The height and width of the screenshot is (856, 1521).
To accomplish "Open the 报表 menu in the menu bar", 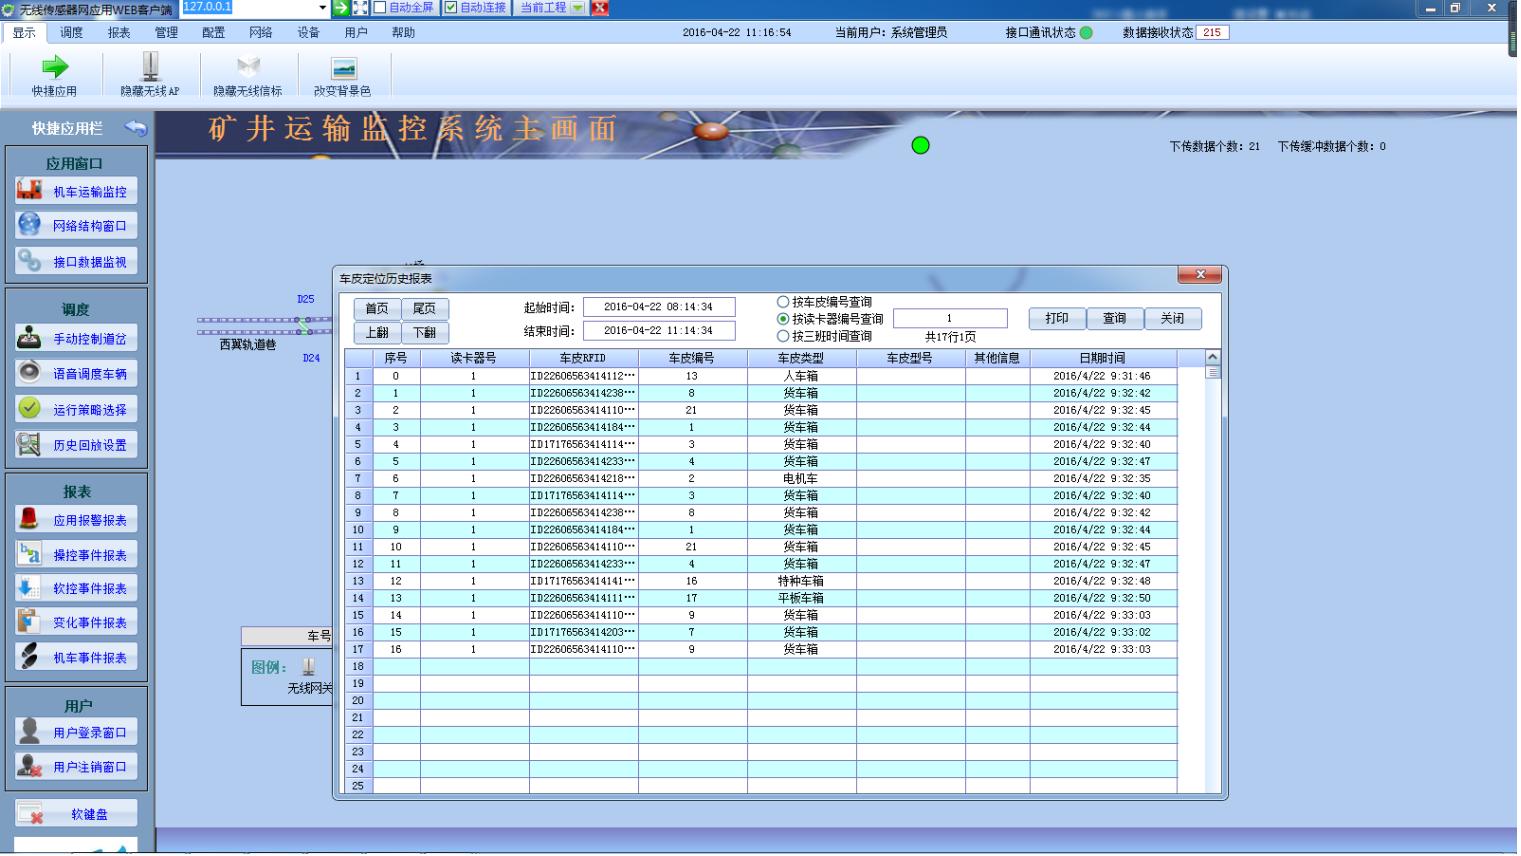I will click(x=119, y=33).
